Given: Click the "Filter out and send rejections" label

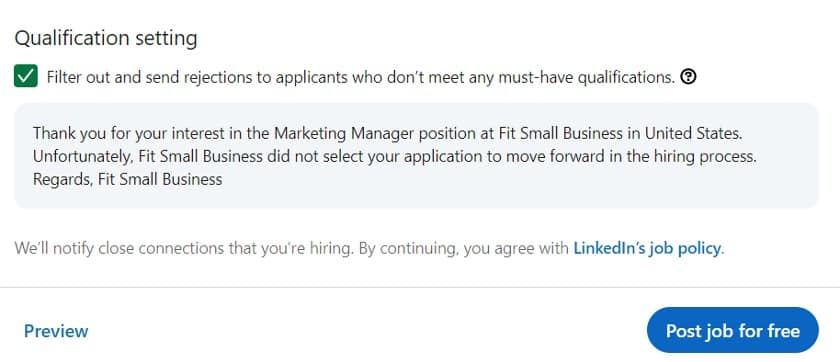Looking at the screenshot, I should point(360,78).
